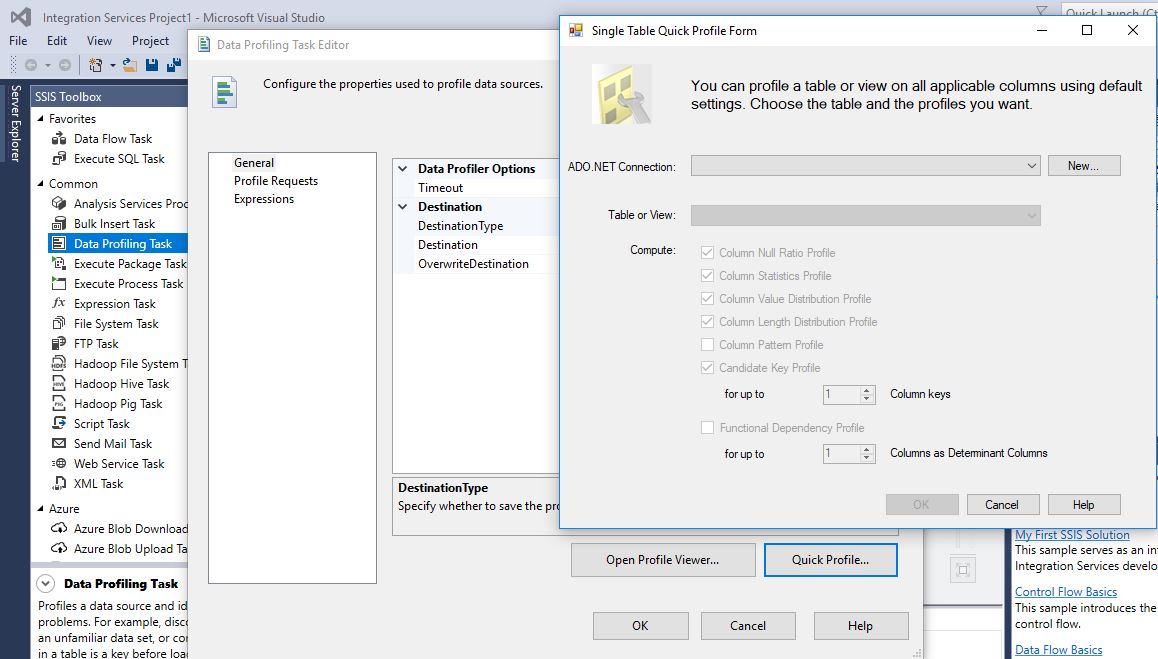1158x659 pixels.
Task: Collapse the Data Profiling Task description panel
Action: coord(46,584)
